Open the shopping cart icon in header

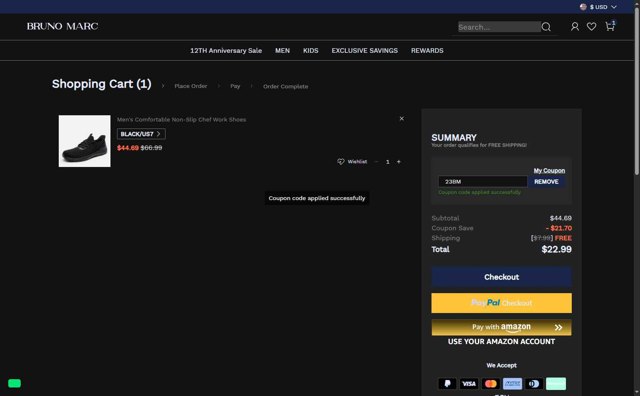[x=610, y=26]
